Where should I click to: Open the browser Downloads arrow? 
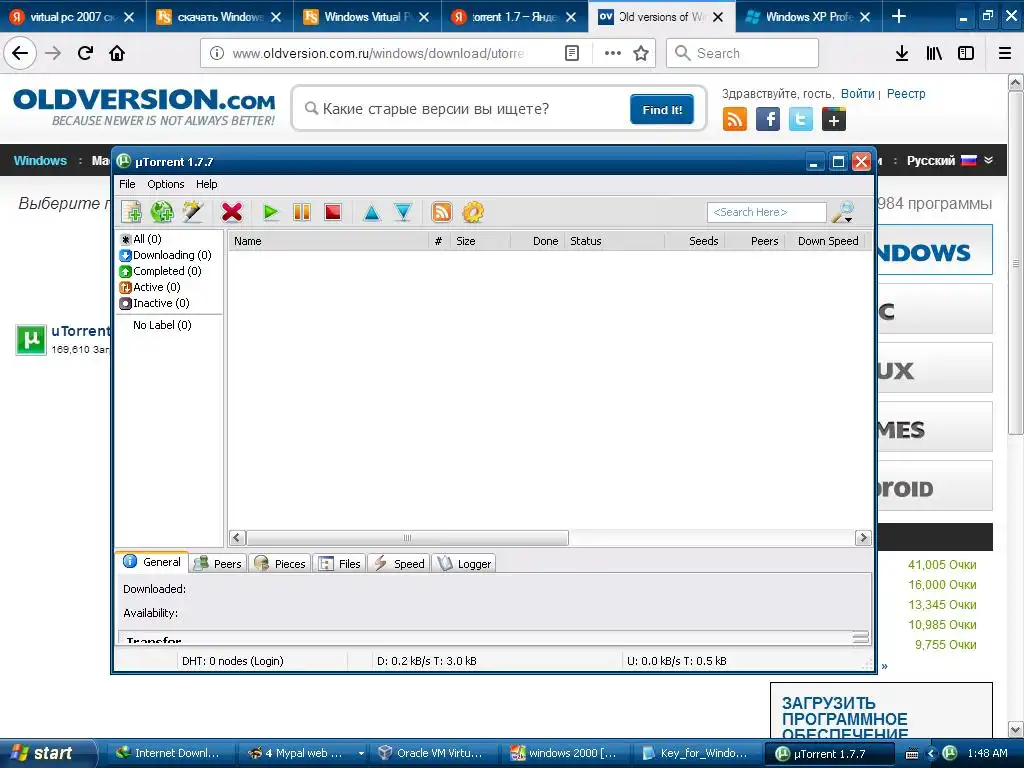902,53
